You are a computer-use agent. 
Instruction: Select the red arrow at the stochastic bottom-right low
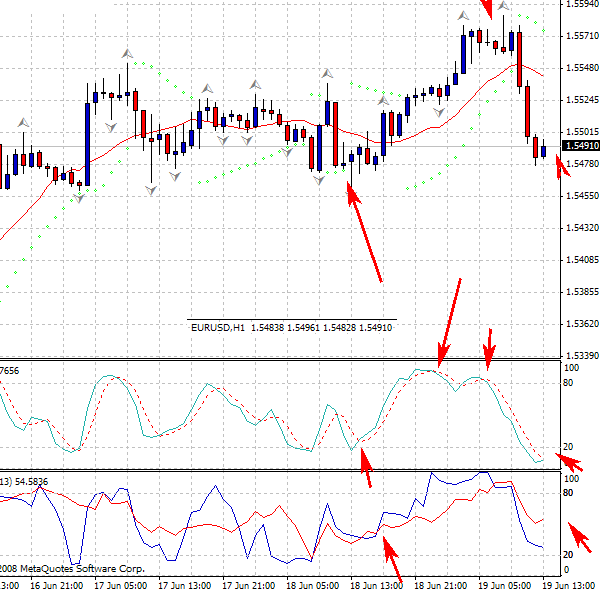[x=570, y=462]
